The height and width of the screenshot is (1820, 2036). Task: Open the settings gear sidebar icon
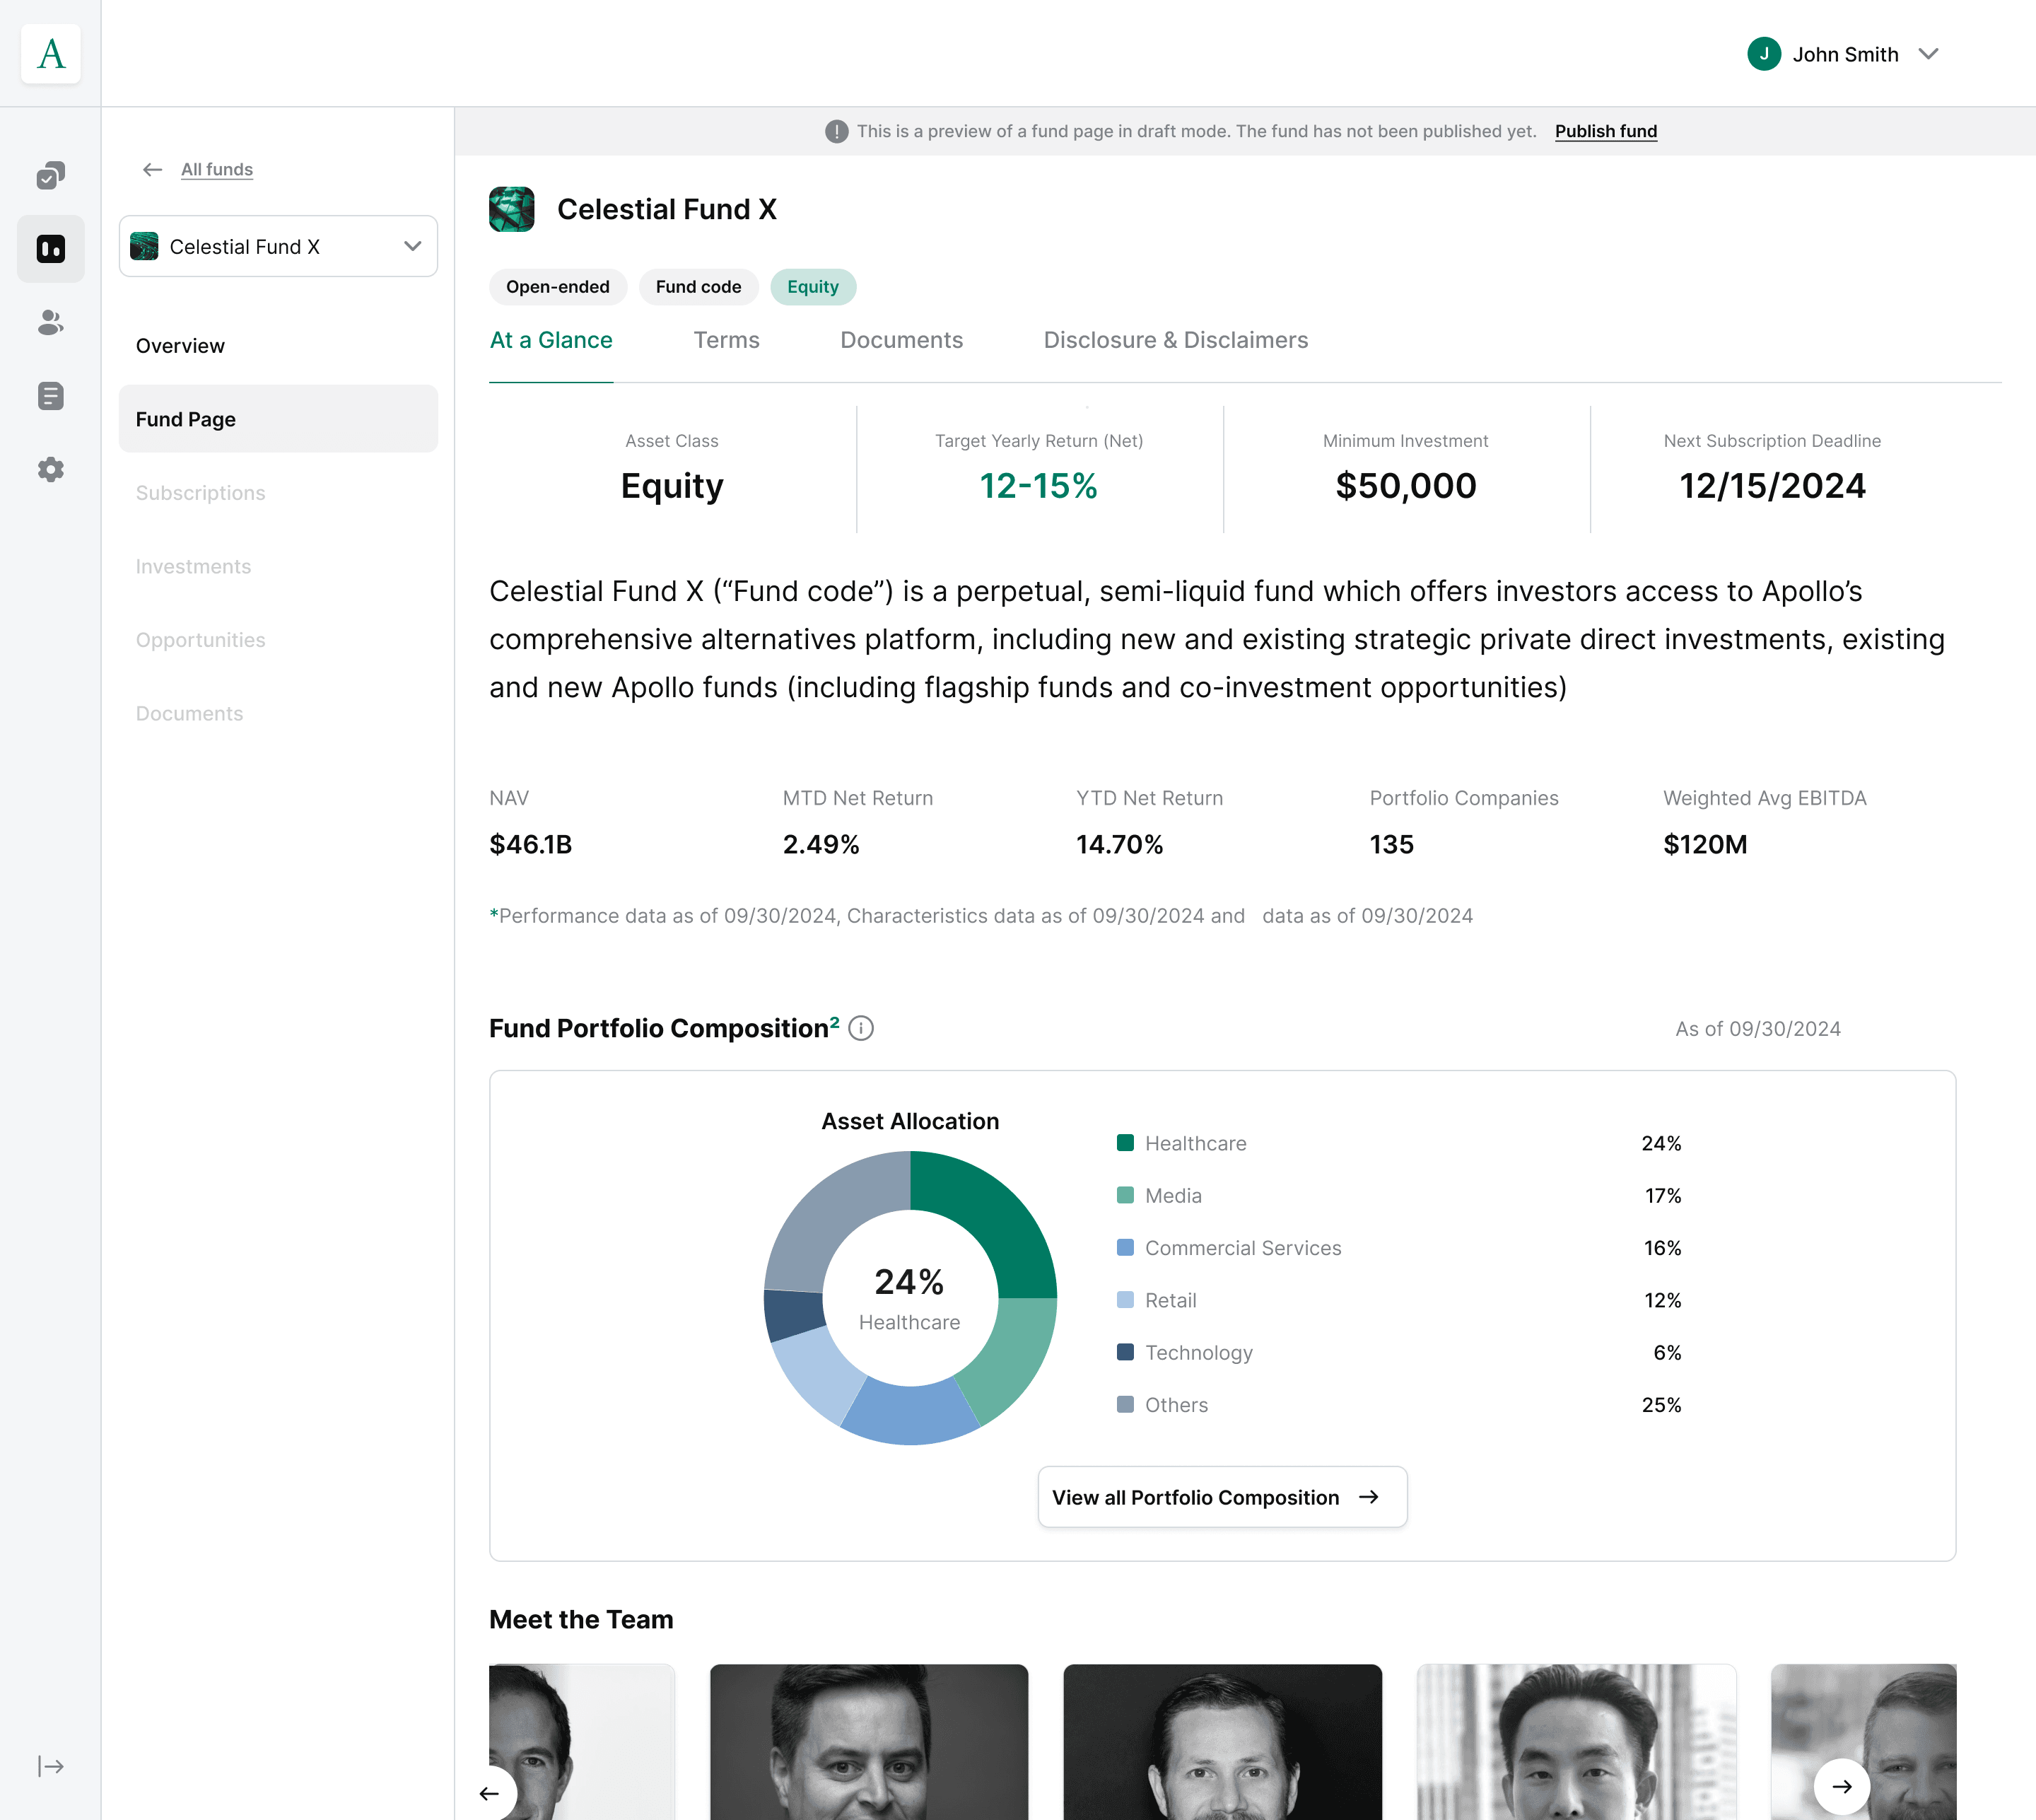51,469
